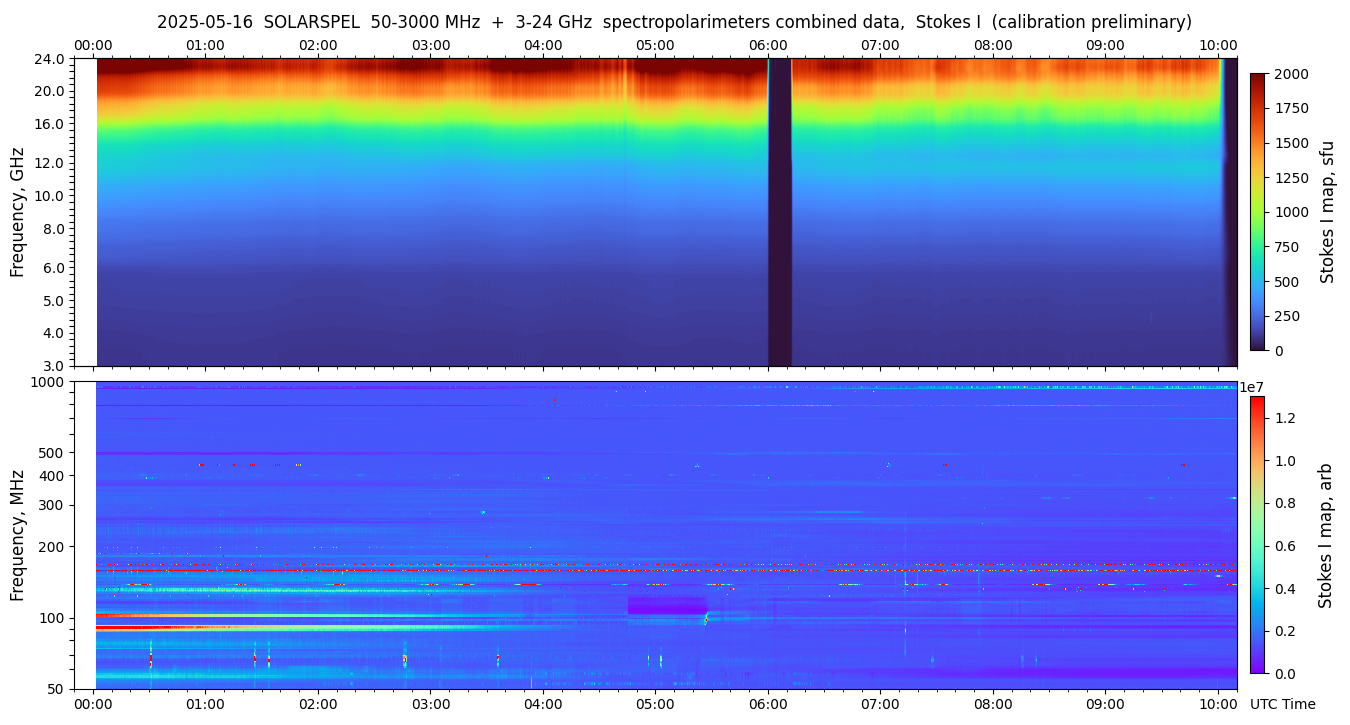Click the 16.0 GHz frequency tick label

click(52, 125)
